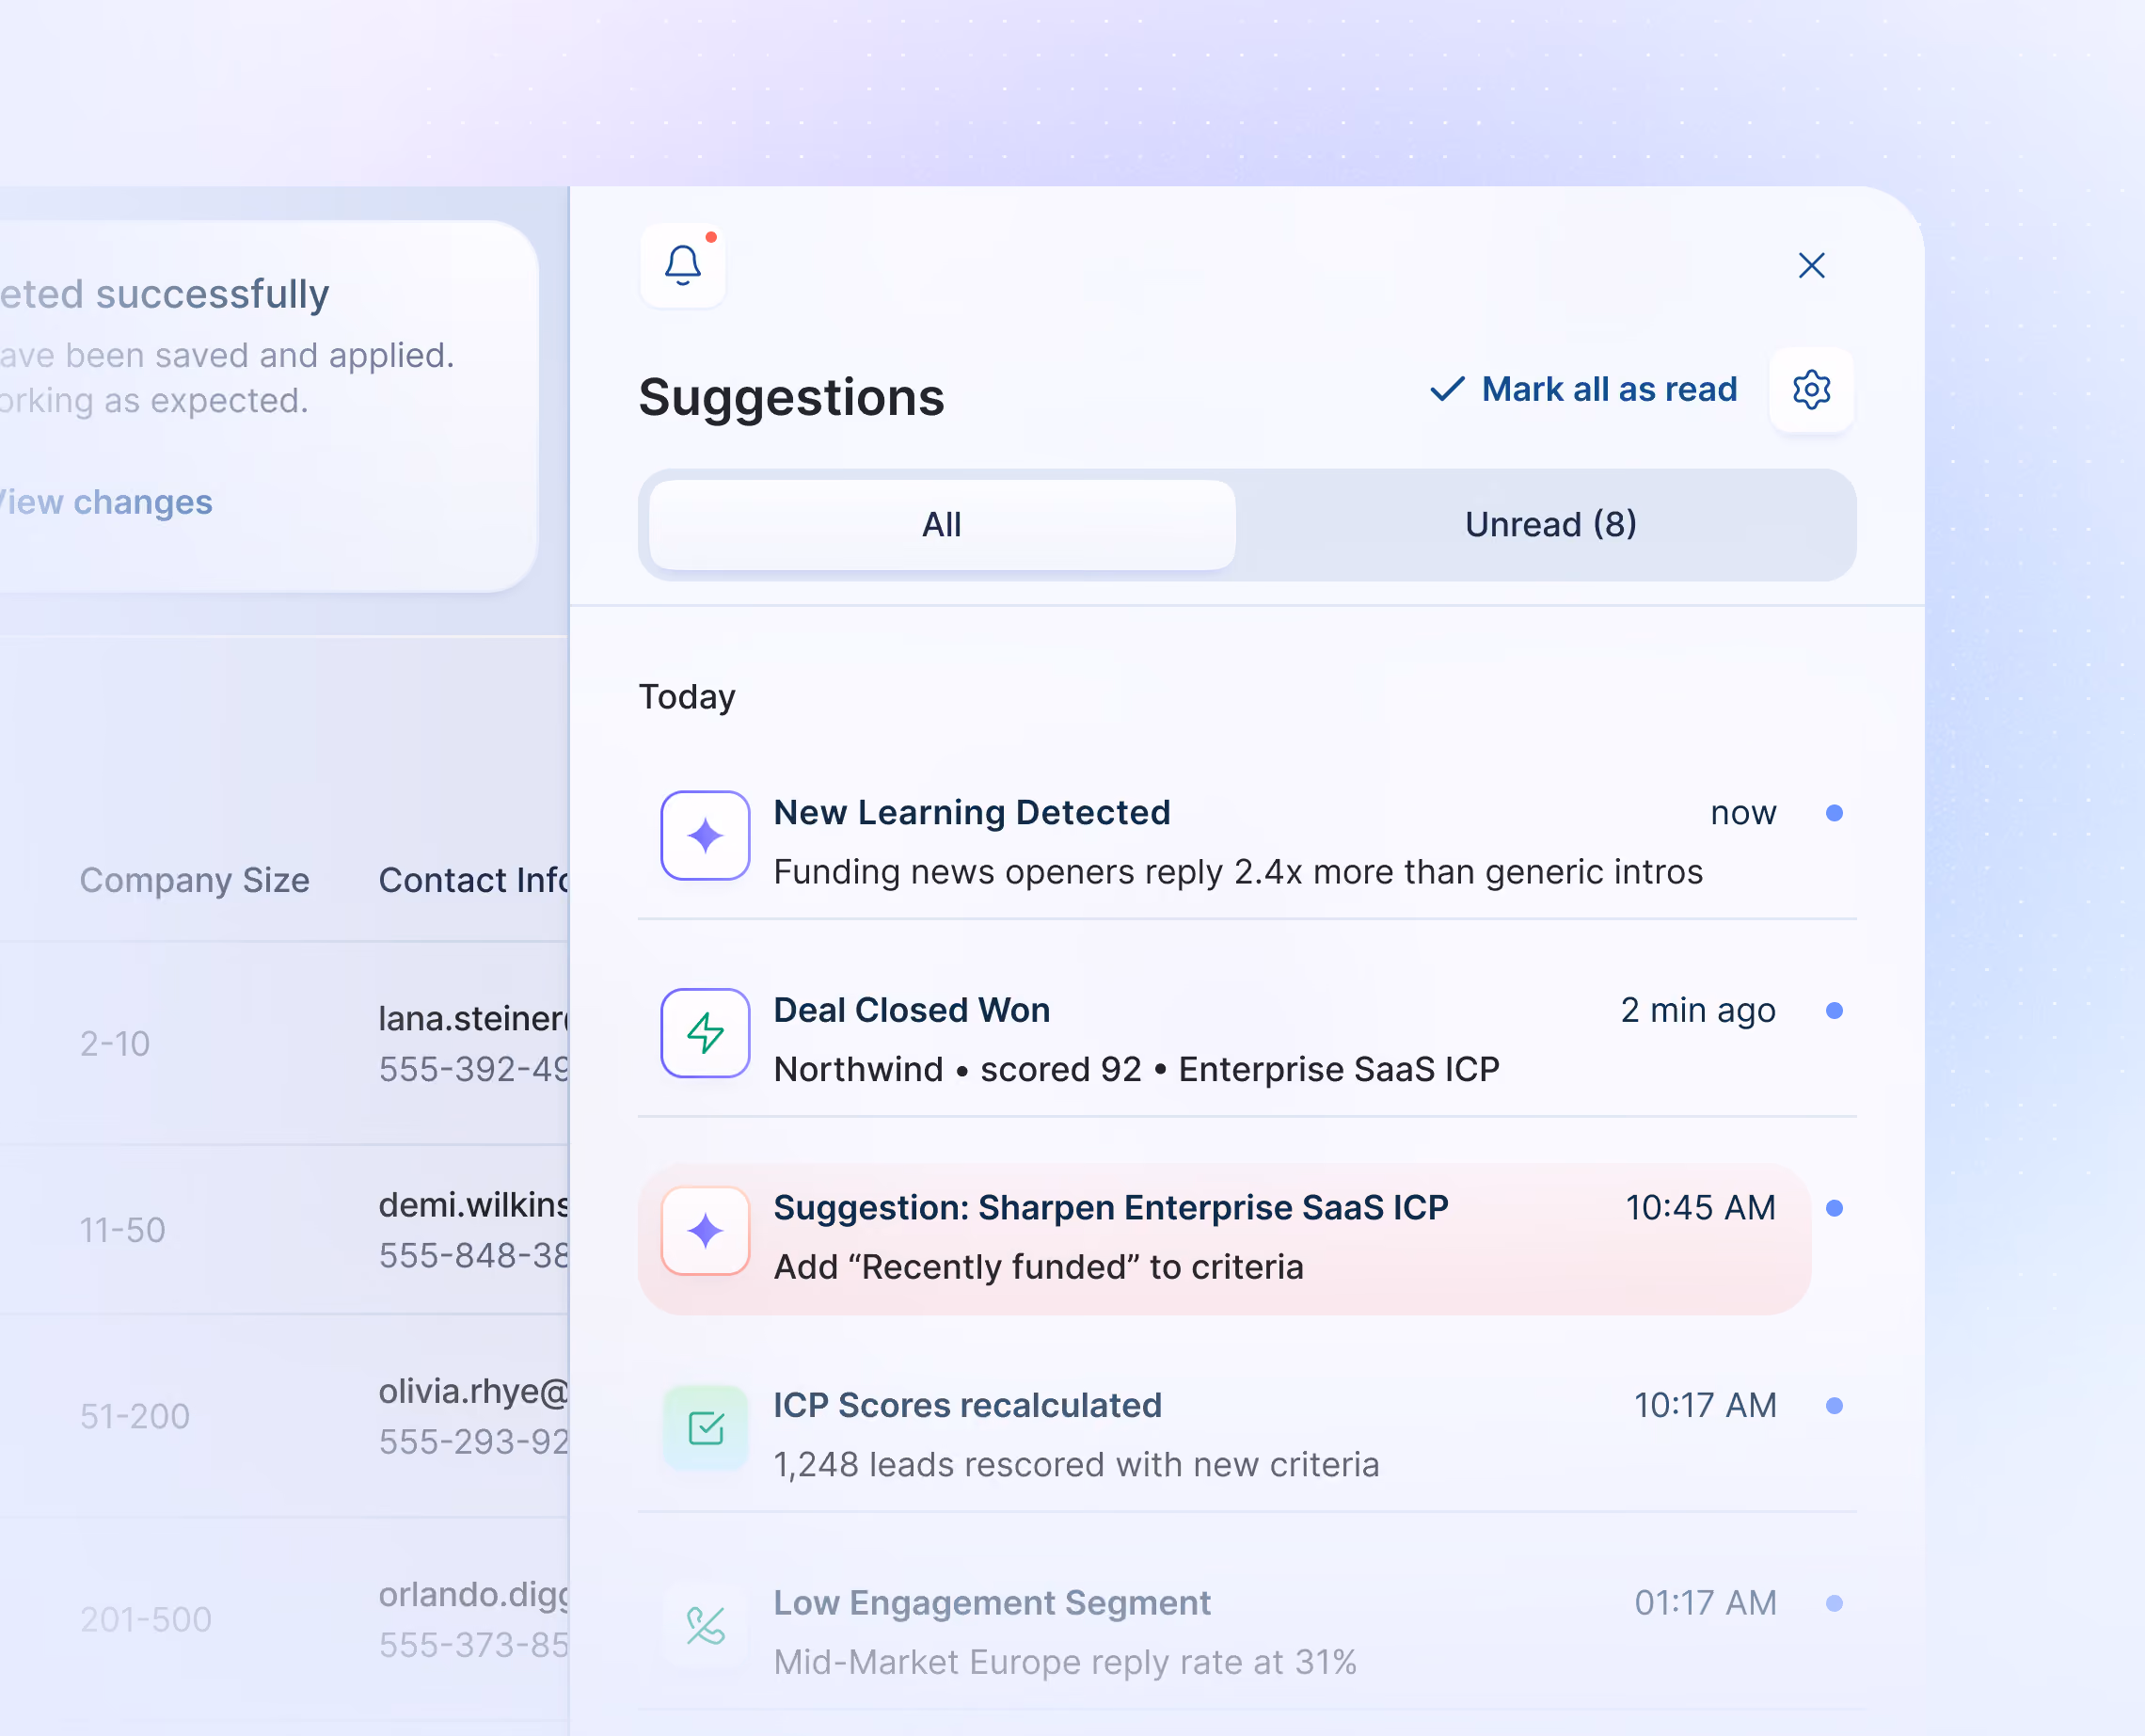Open Suggestion: Sharpen Enterprise SaaS ICP
2145x1736 pixels.
(1225, 1238)
